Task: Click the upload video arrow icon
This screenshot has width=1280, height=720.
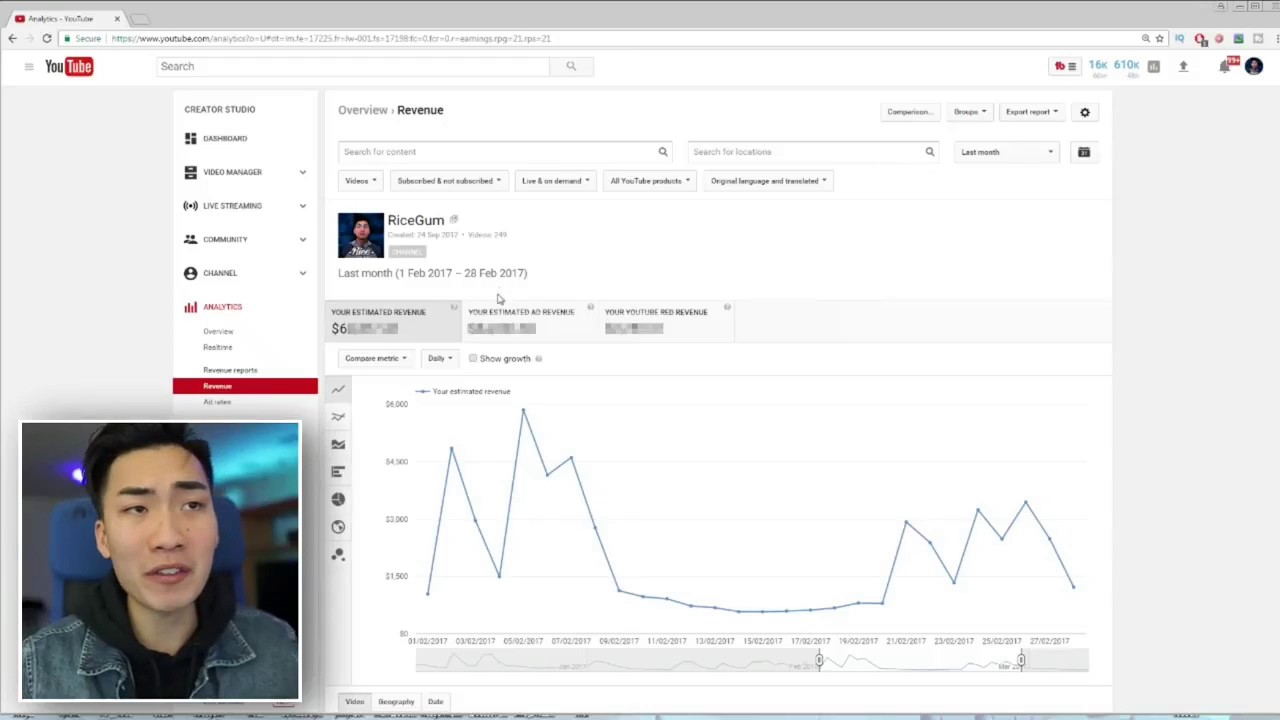Action: click(1183, 67)
